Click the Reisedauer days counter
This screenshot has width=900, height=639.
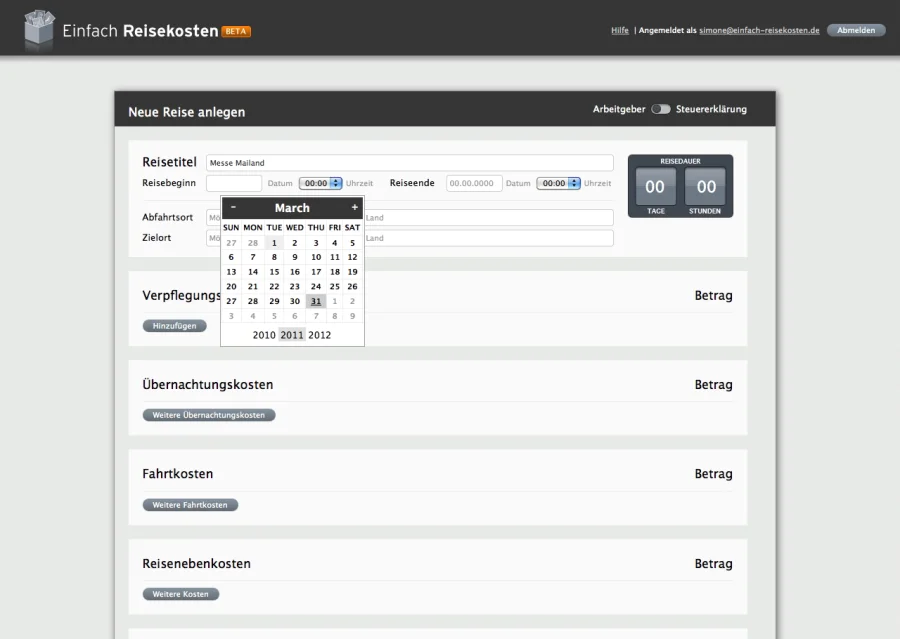pos(655,187)
